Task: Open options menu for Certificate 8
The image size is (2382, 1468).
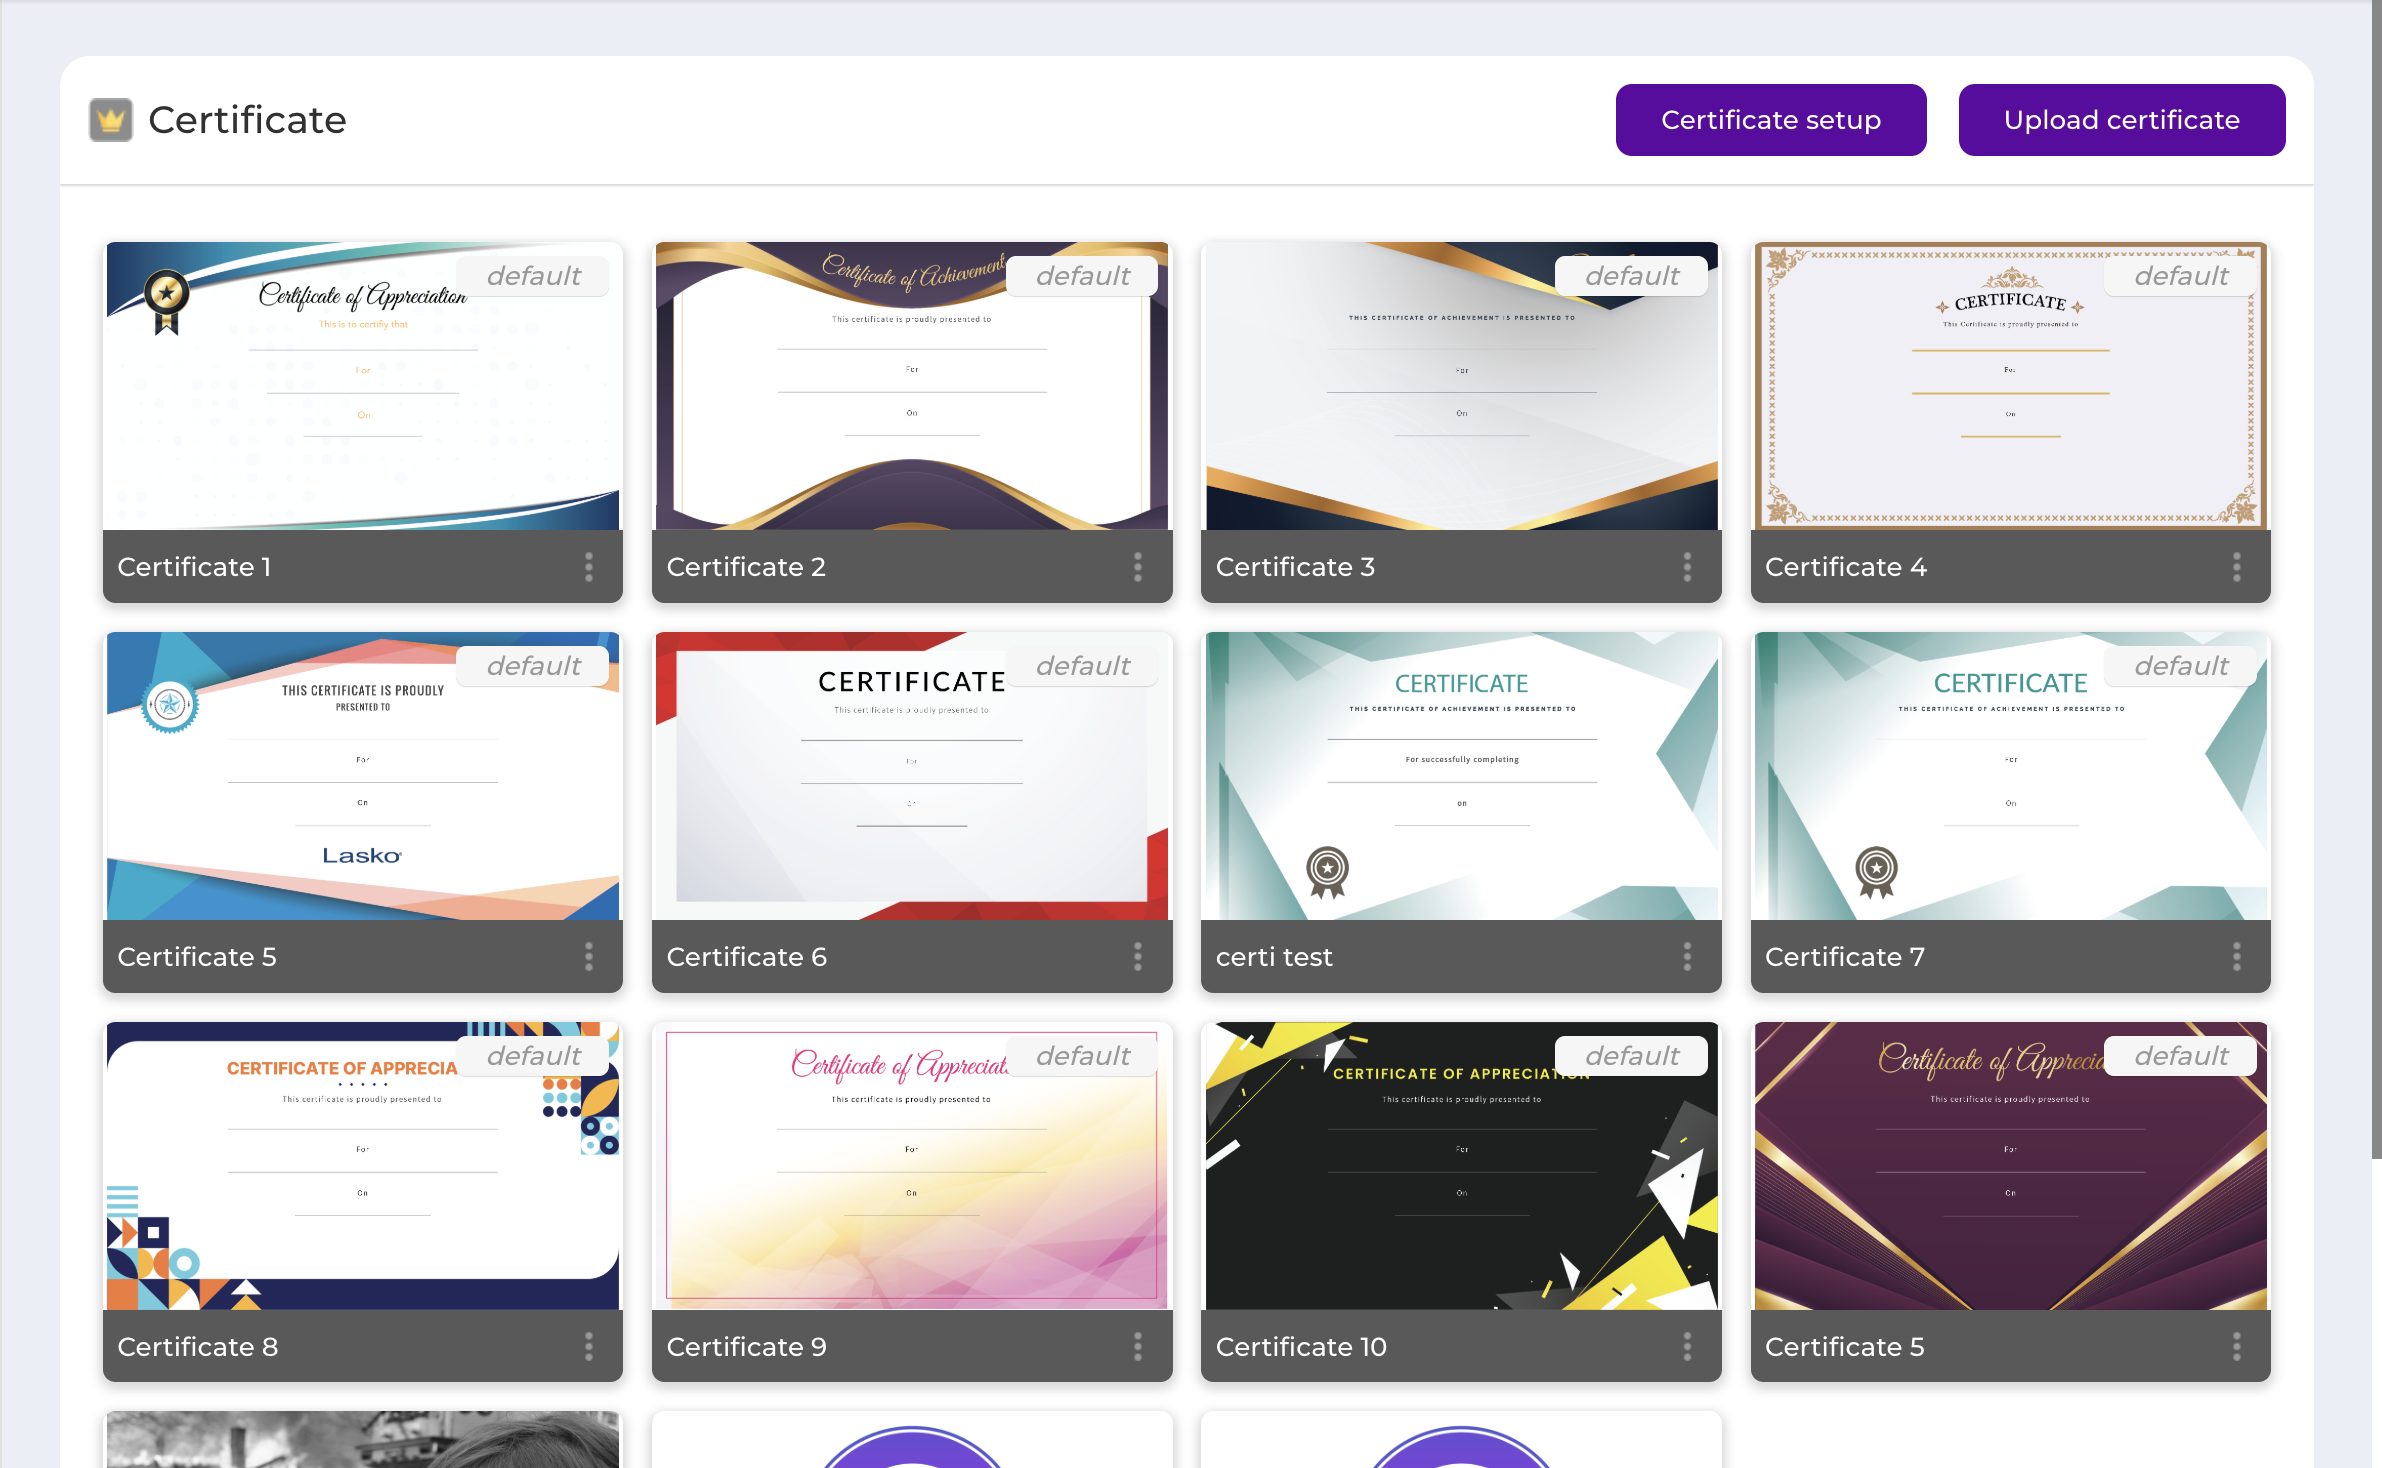Action: tap(589, 1347)
